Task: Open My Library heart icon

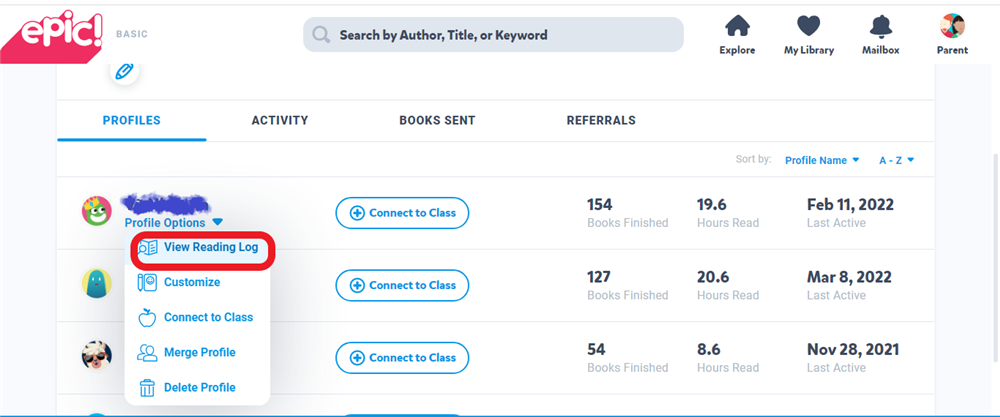Action: coord(809,26)
